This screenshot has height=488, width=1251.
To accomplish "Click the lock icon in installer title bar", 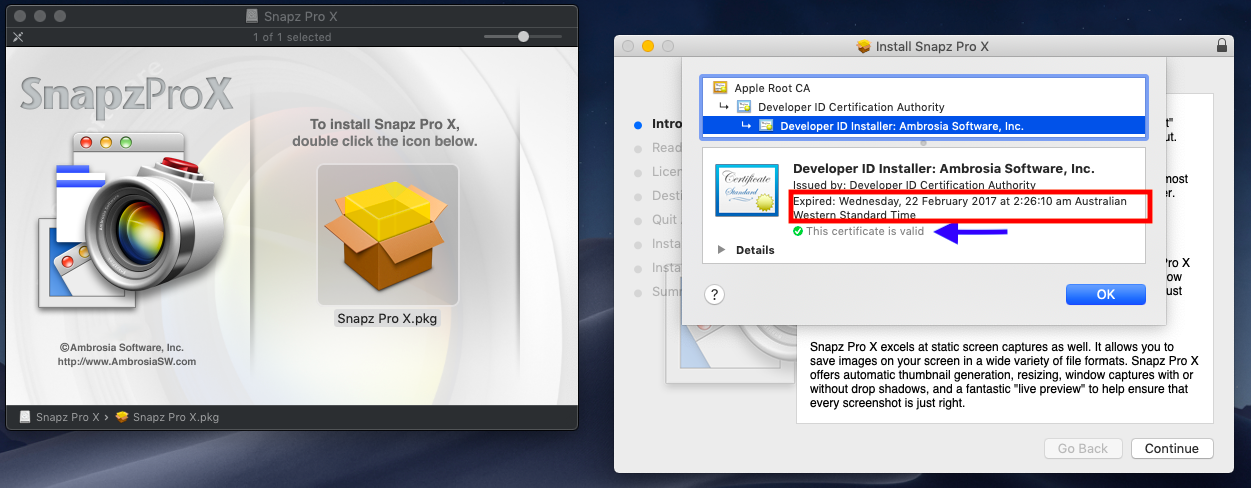I will pyautogui.click(x=1222, y=46).
